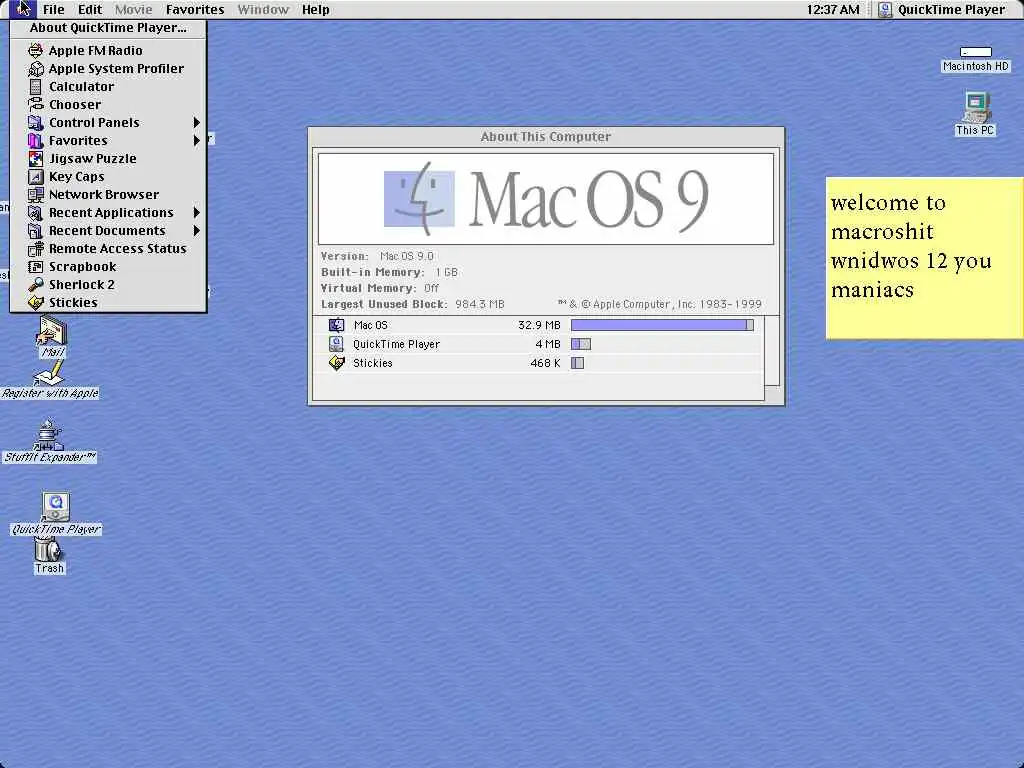Click the QuickTime Player row icon in memory list
This screenshot has height=768, width=1024.
pyautogui.click(x=336, y=344)
